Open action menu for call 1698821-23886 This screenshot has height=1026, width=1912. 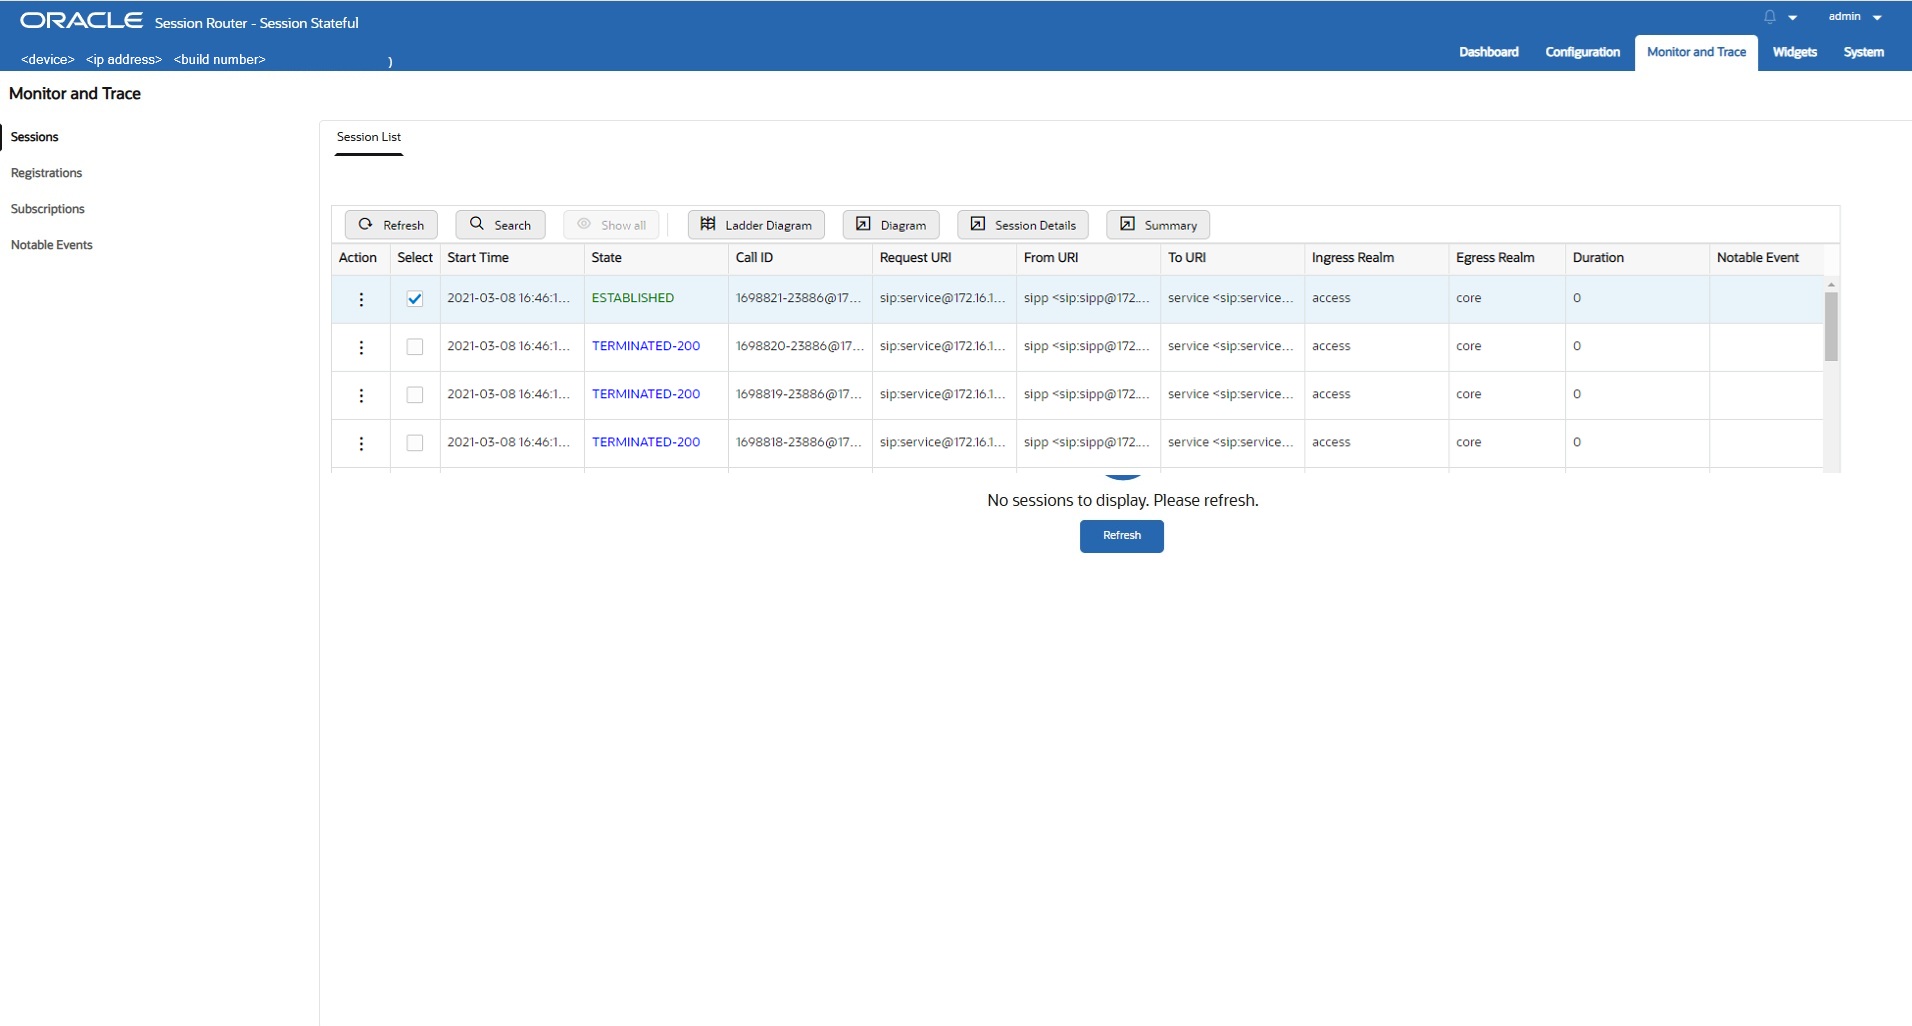tap(361, 300)
